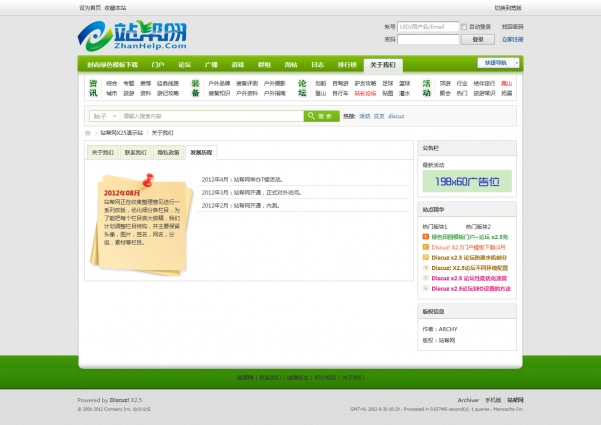Click the home icon in breadcrumb
The image size is (601, 425).
click(x=88, y=132)
